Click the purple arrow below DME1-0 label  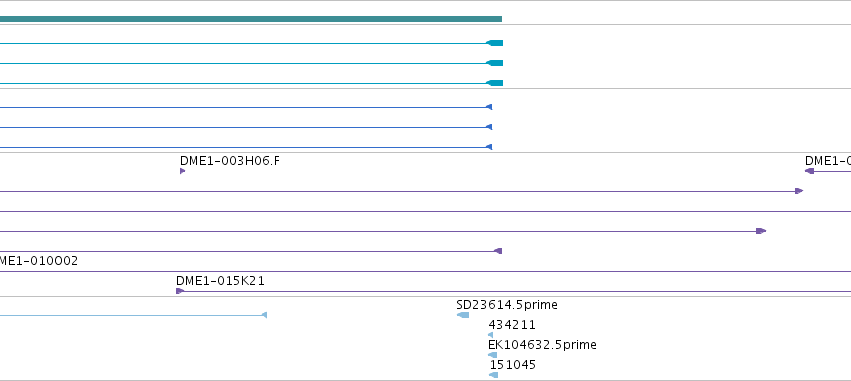809,171
